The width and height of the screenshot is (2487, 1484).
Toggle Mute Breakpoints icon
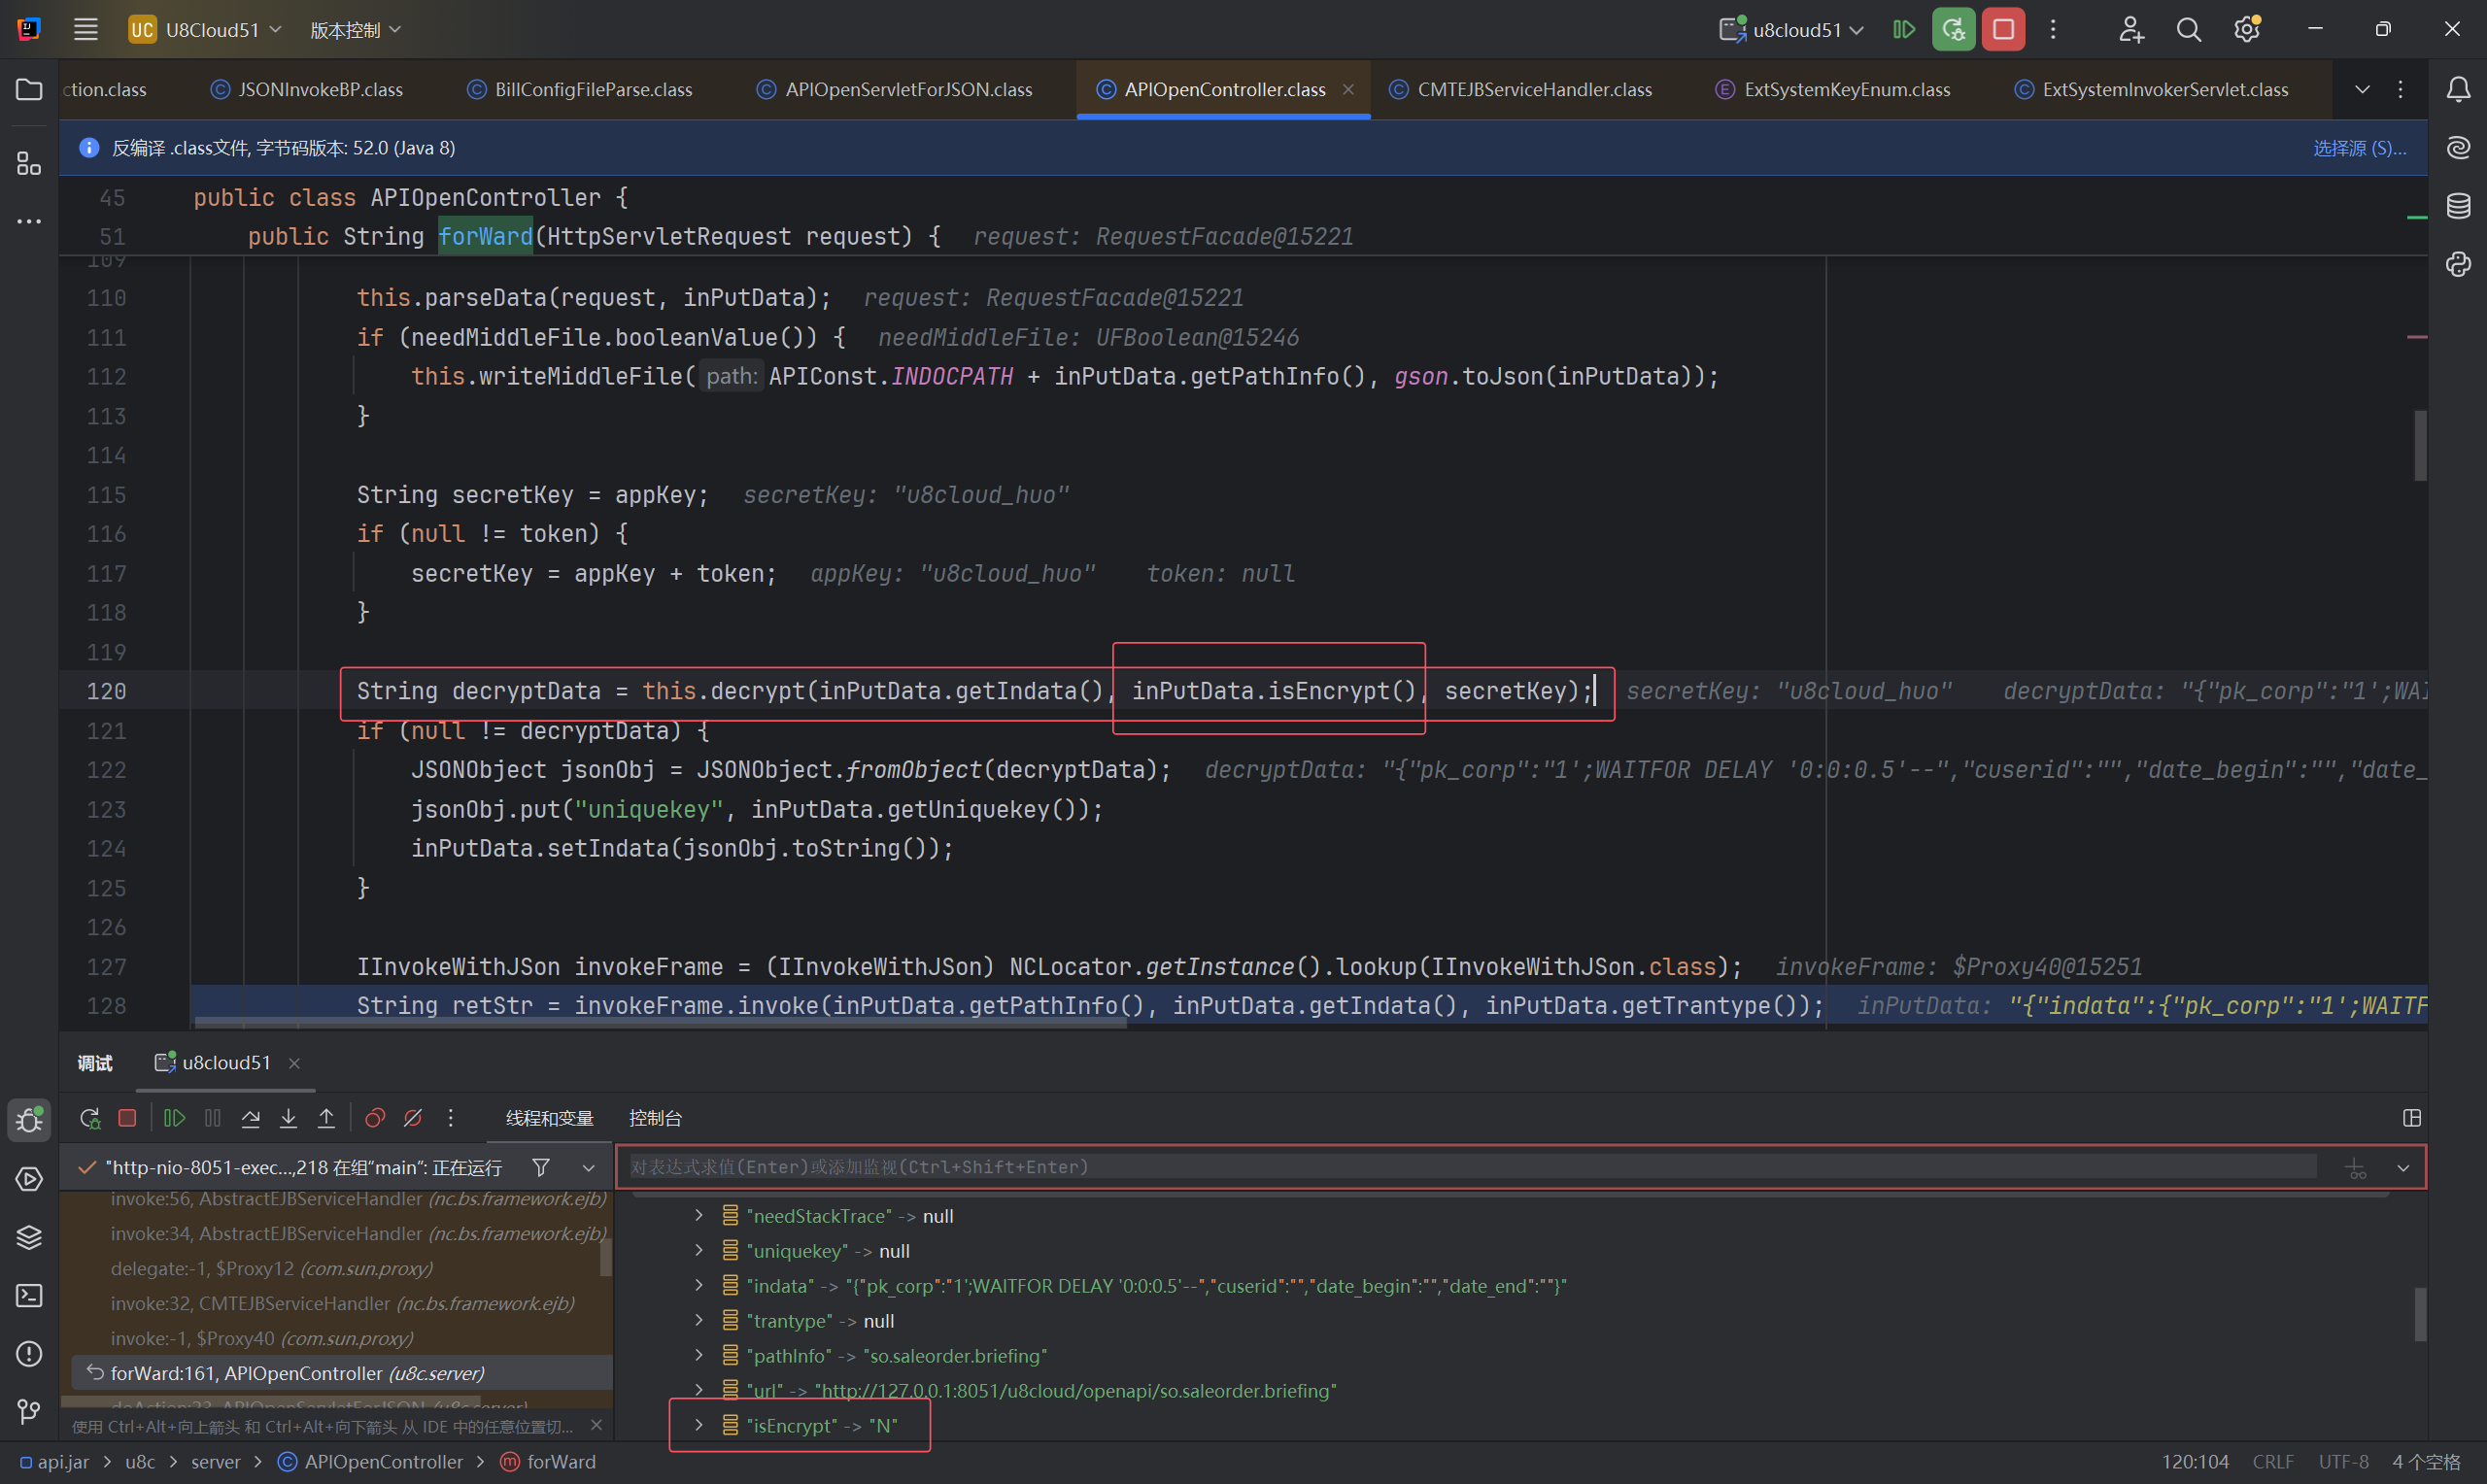pos(413,1118)
